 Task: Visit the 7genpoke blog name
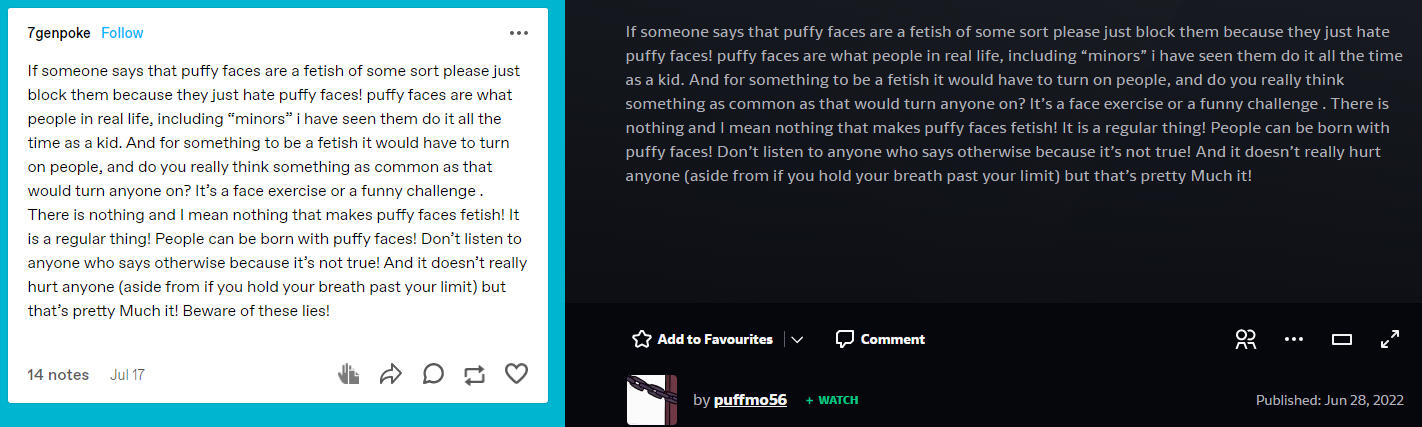coord(59,33)
